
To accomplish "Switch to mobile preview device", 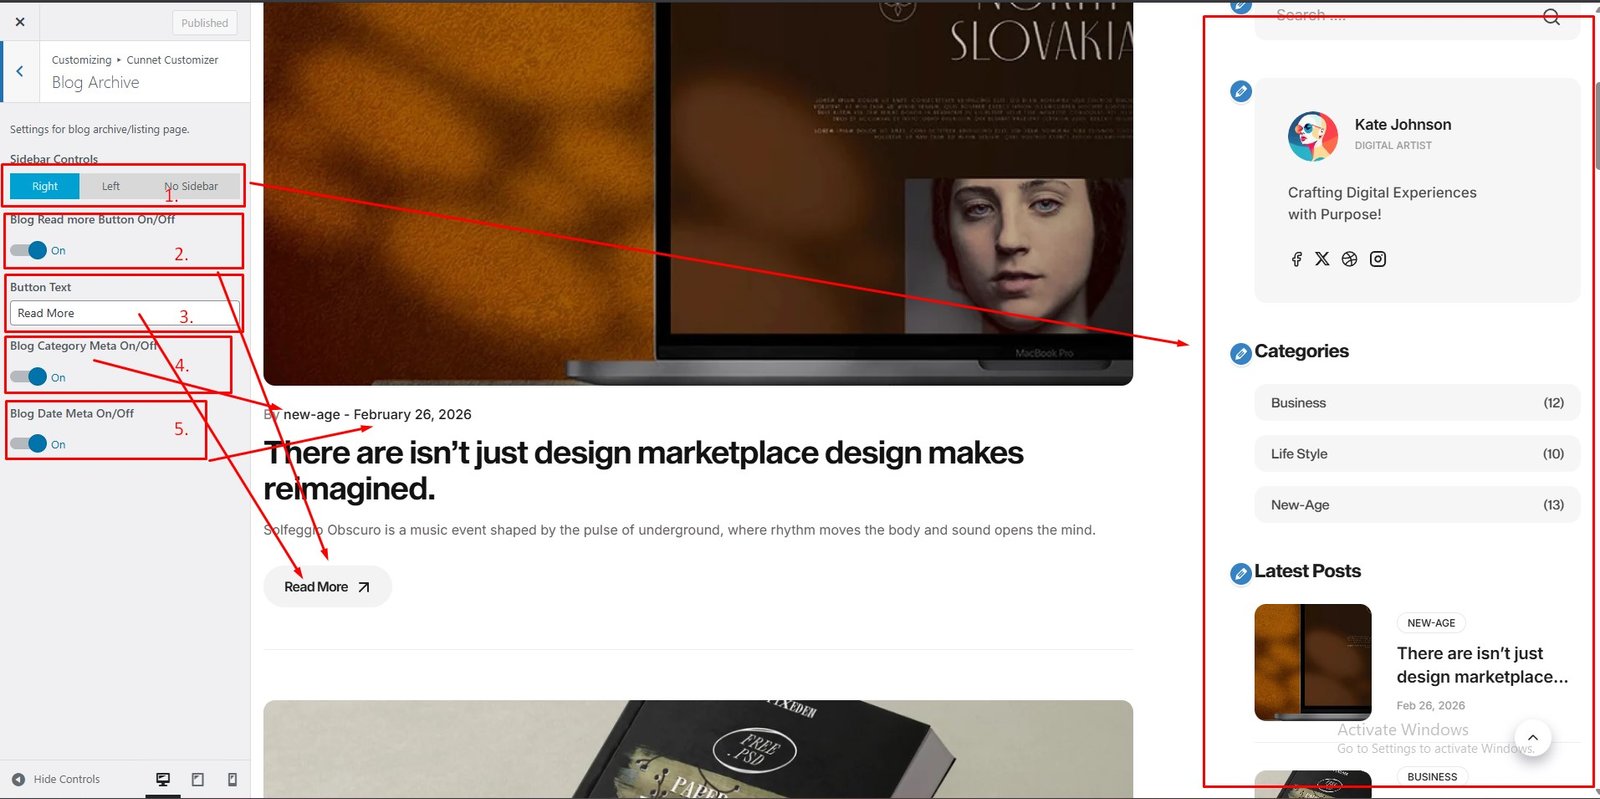I will 232,779.
